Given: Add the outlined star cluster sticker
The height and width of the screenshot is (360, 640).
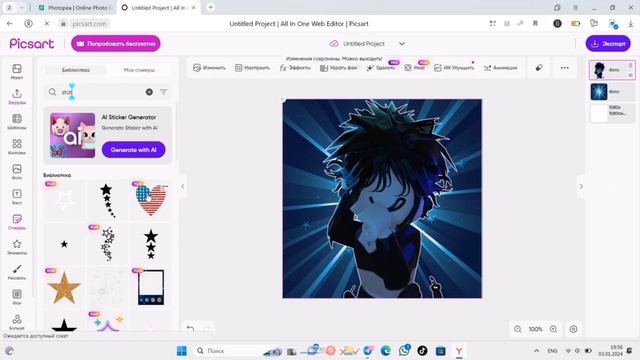Looking at the screenshot, I should [108, 244].
